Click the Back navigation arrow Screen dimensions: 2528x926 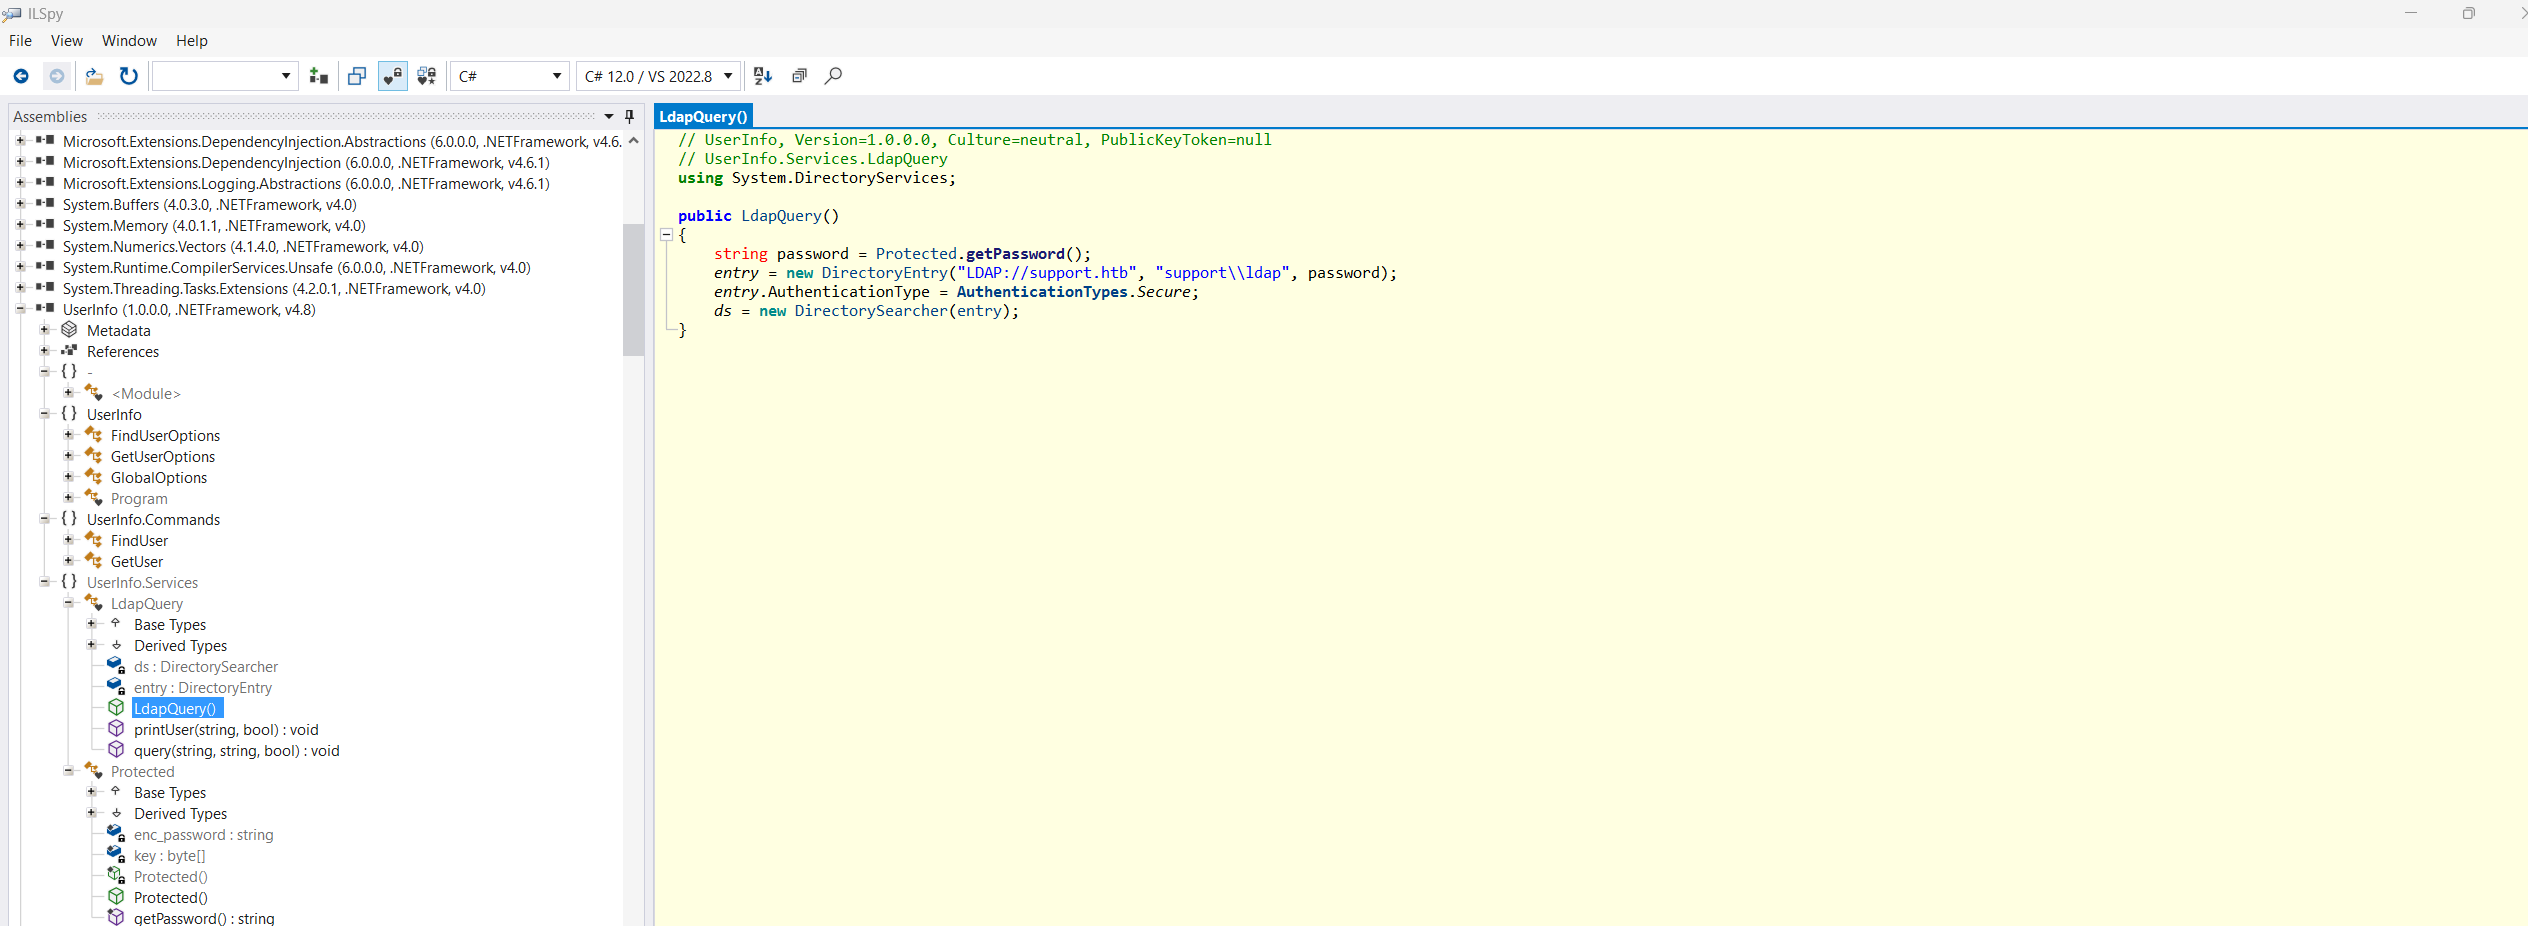21,76
